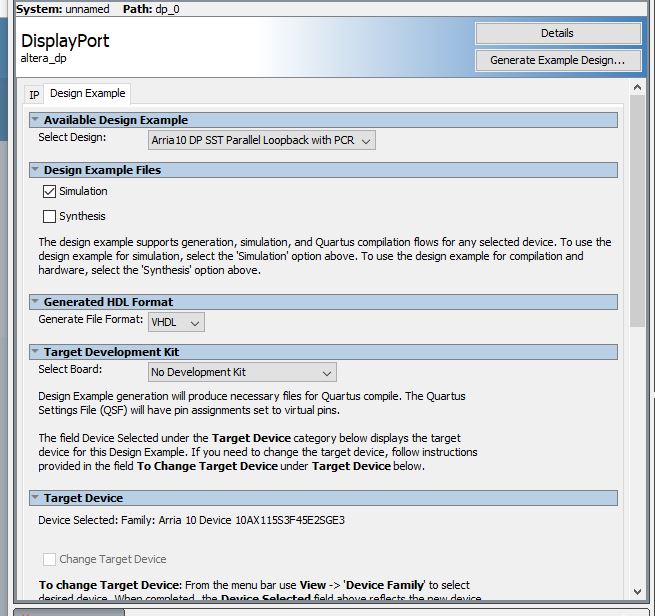The width and height of the screenshot is (655, 616).
Task: Collapse the Design Example Files section
Action: pos(36,170)
